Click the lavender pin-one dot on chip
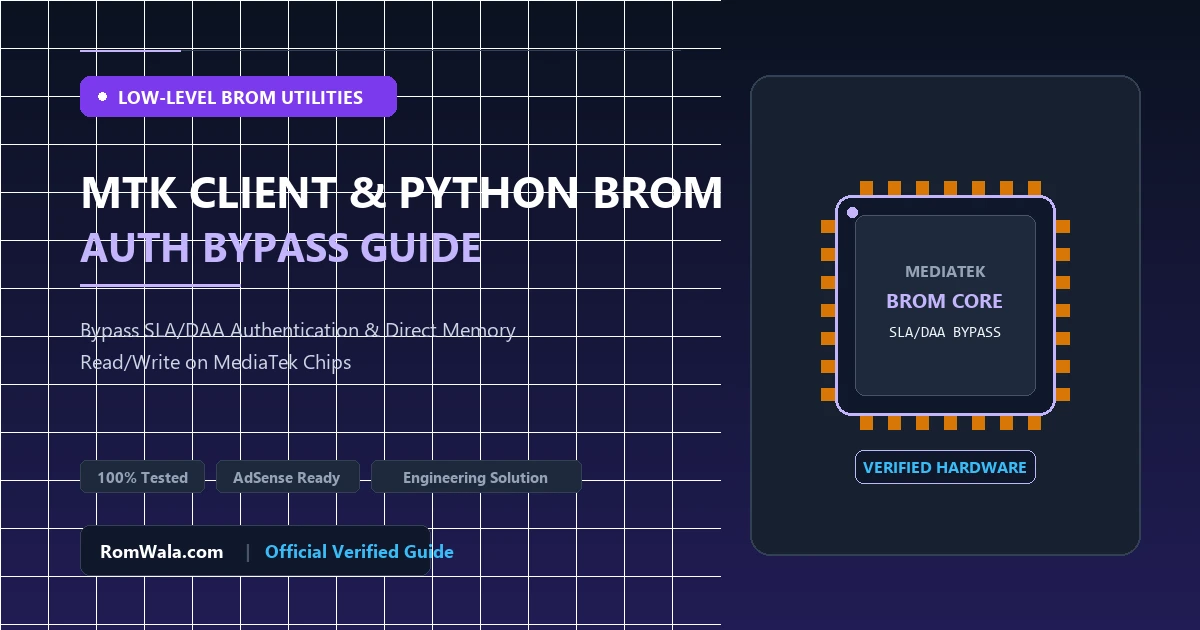 (x=852, y=212)
